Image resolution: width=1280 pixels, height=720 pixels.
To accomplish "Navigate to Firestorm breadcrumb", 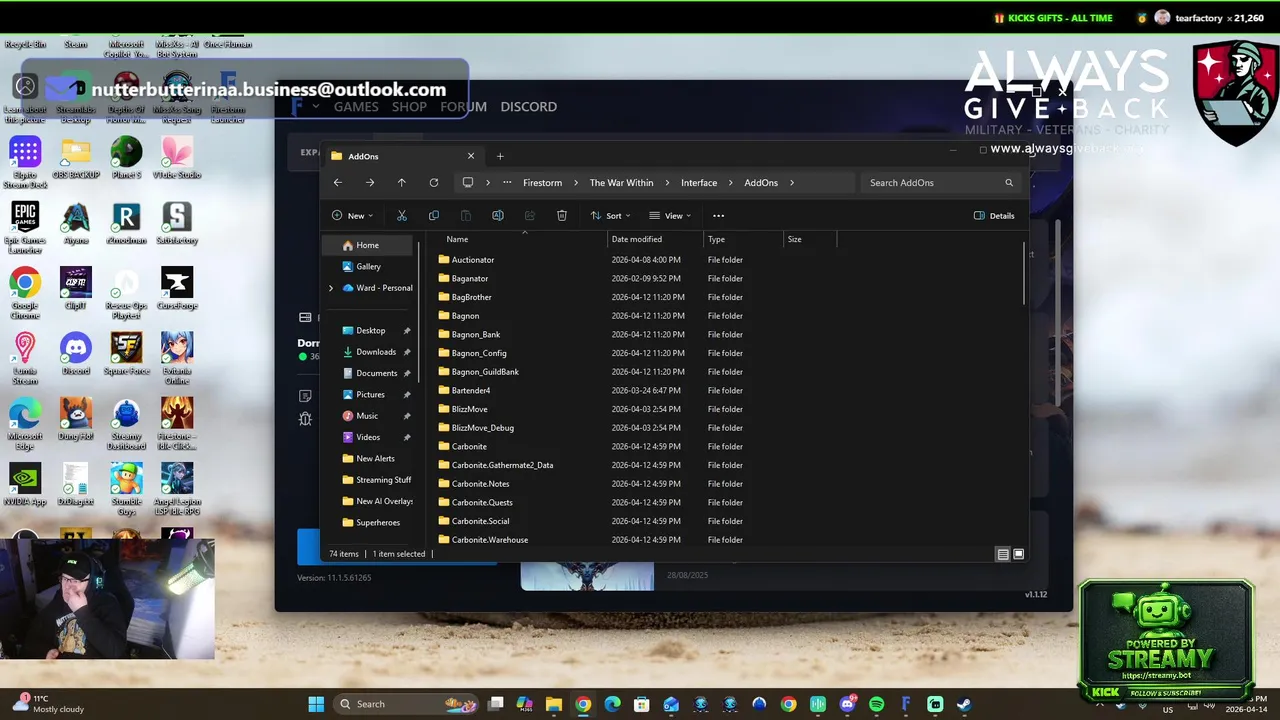I will 542,183.
